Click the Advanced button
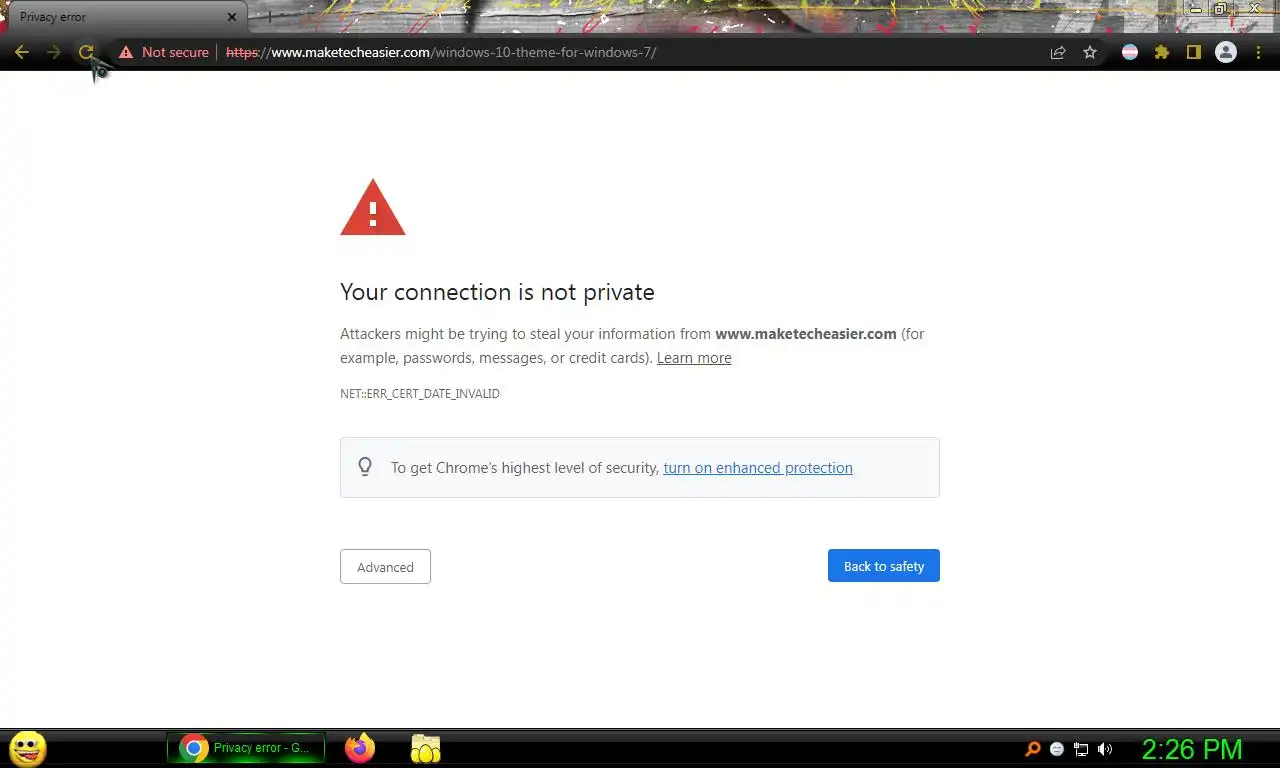 coord(385,567)
